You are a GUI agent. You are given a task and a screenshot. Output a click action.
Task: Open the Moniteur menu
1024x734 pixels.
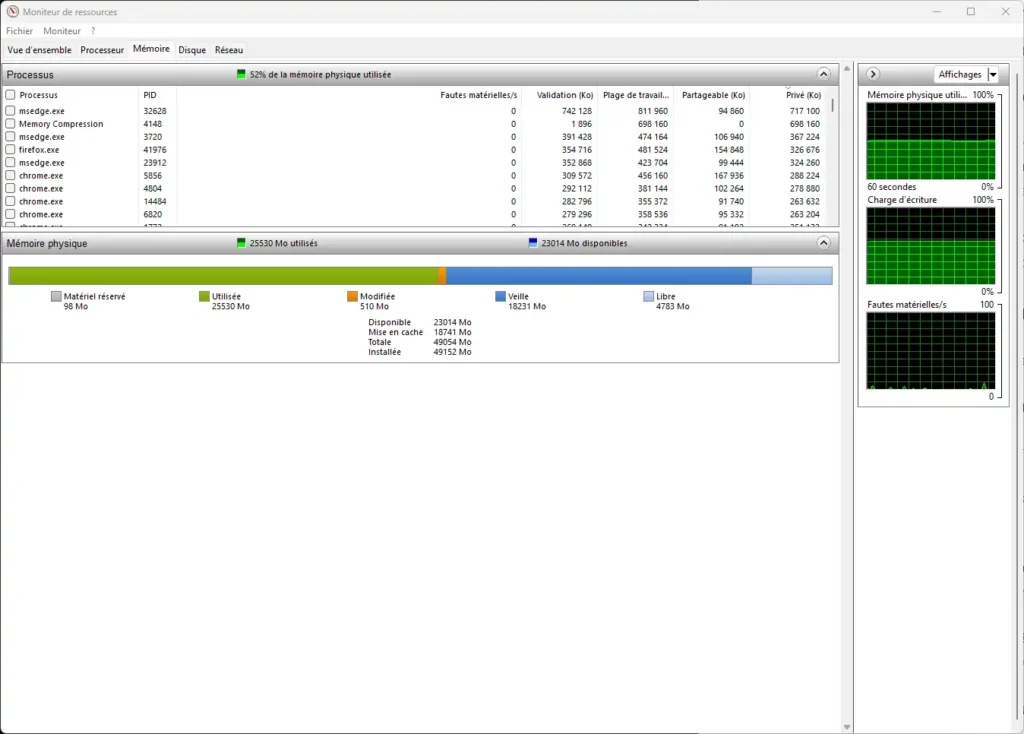click(x=62, y=31)
